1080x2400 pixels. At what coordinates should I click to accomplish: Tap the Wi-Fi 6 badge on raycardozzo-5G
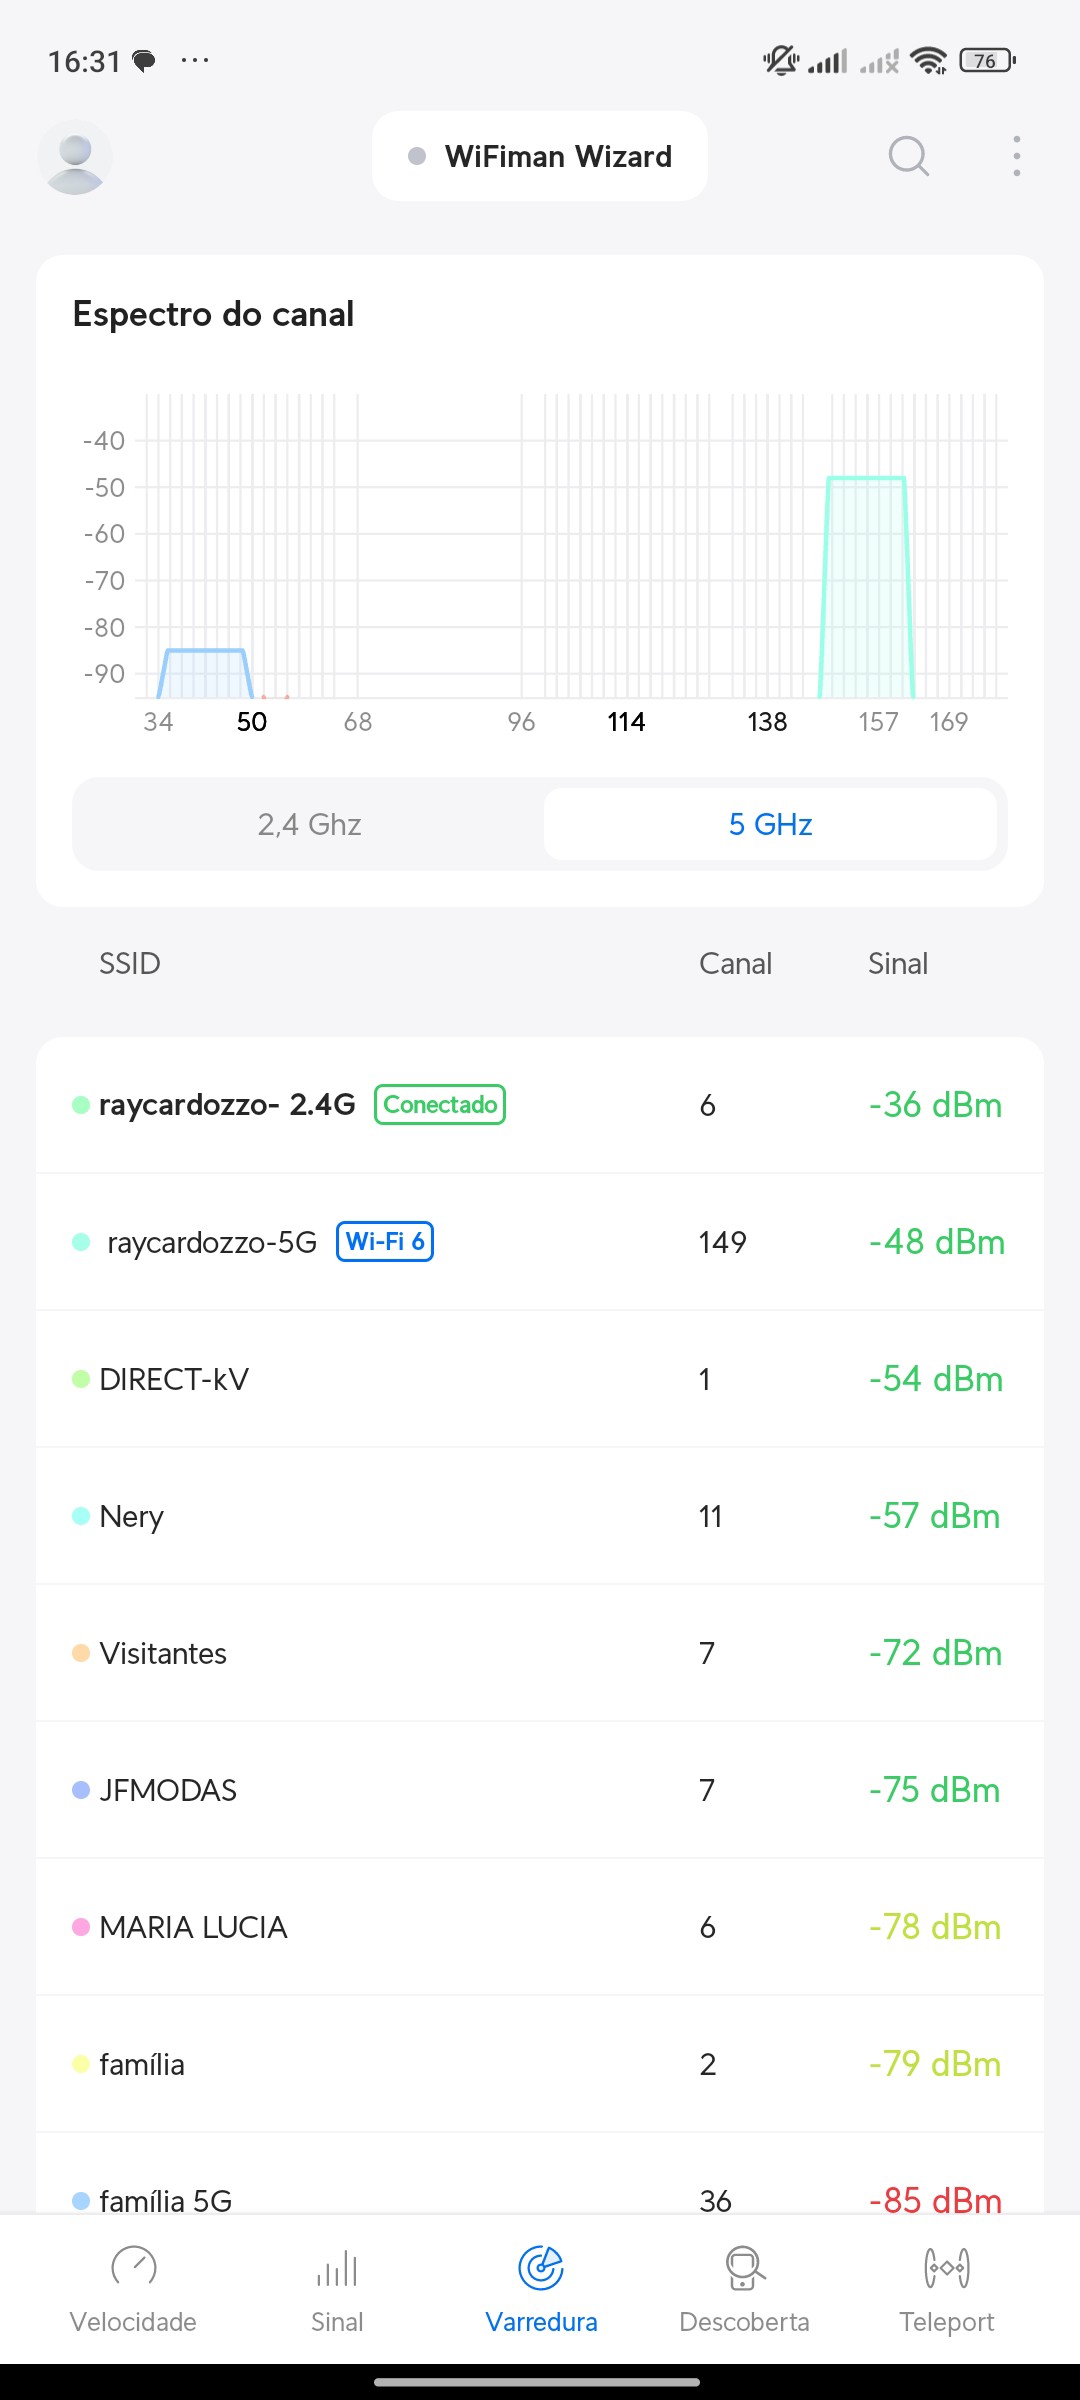click(x=385, y=1242)
